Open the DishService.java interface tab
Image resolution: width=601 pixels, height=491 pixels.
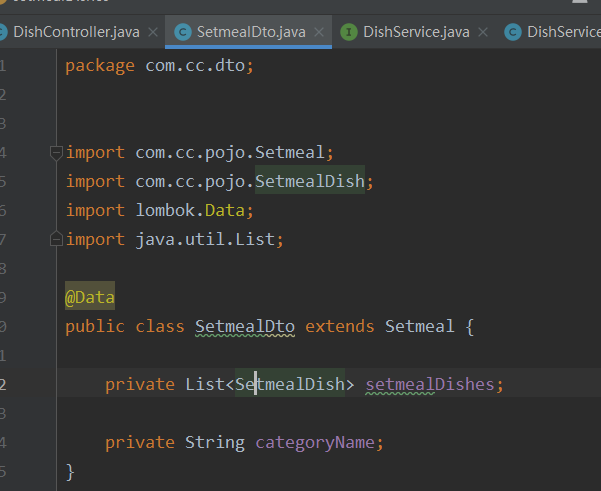pos(416,32)
